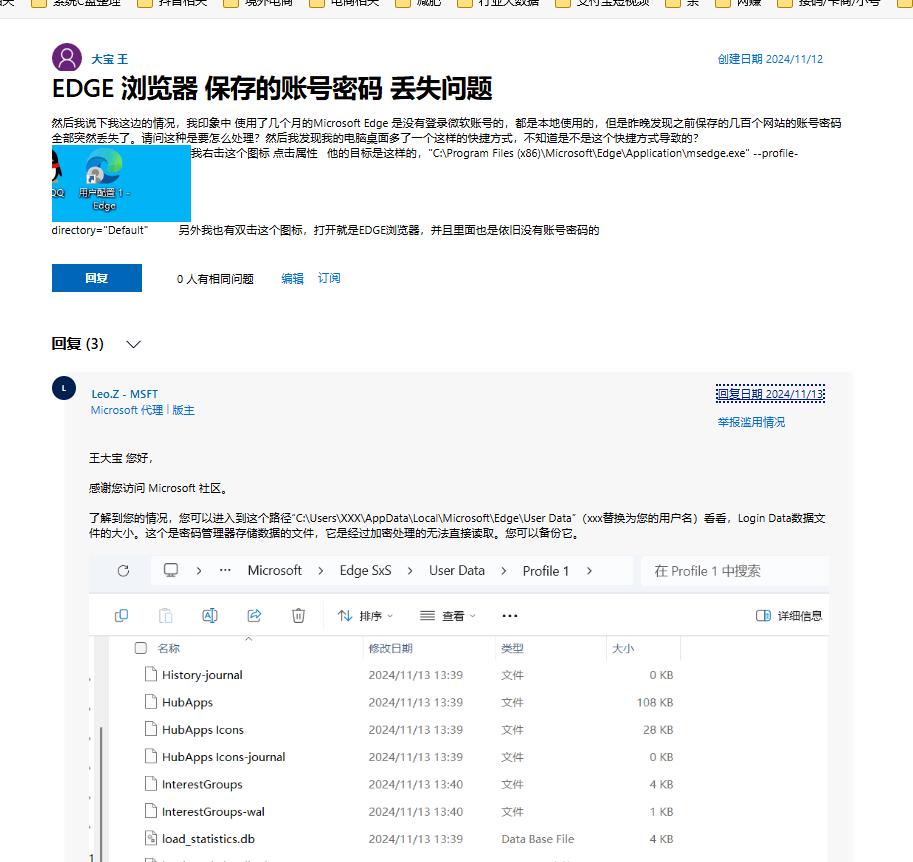Select the History-journal file row
Viewport: 913px width, 862px height.
click(409, 675)
